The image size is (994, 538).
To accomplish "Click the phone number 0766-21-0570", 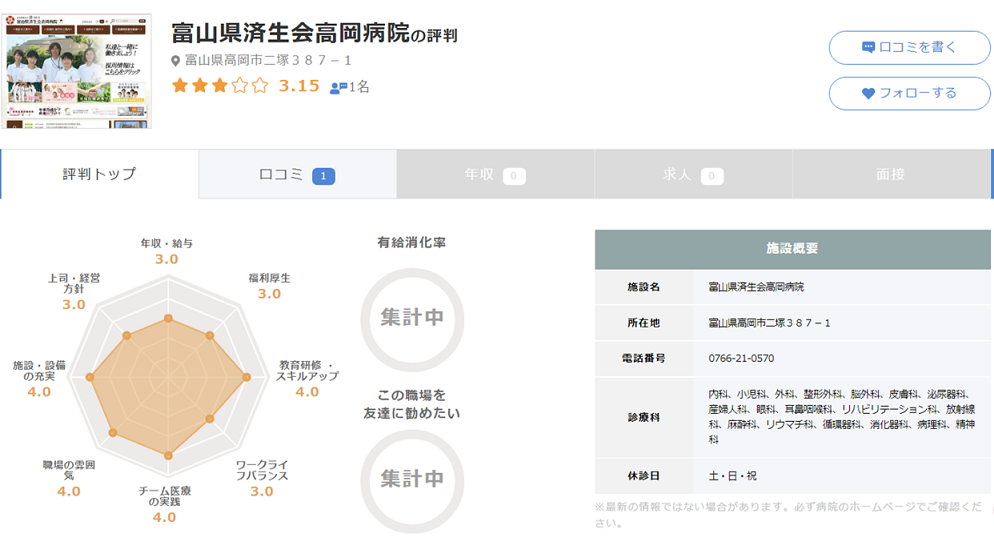I will click(x=741, y=358).
